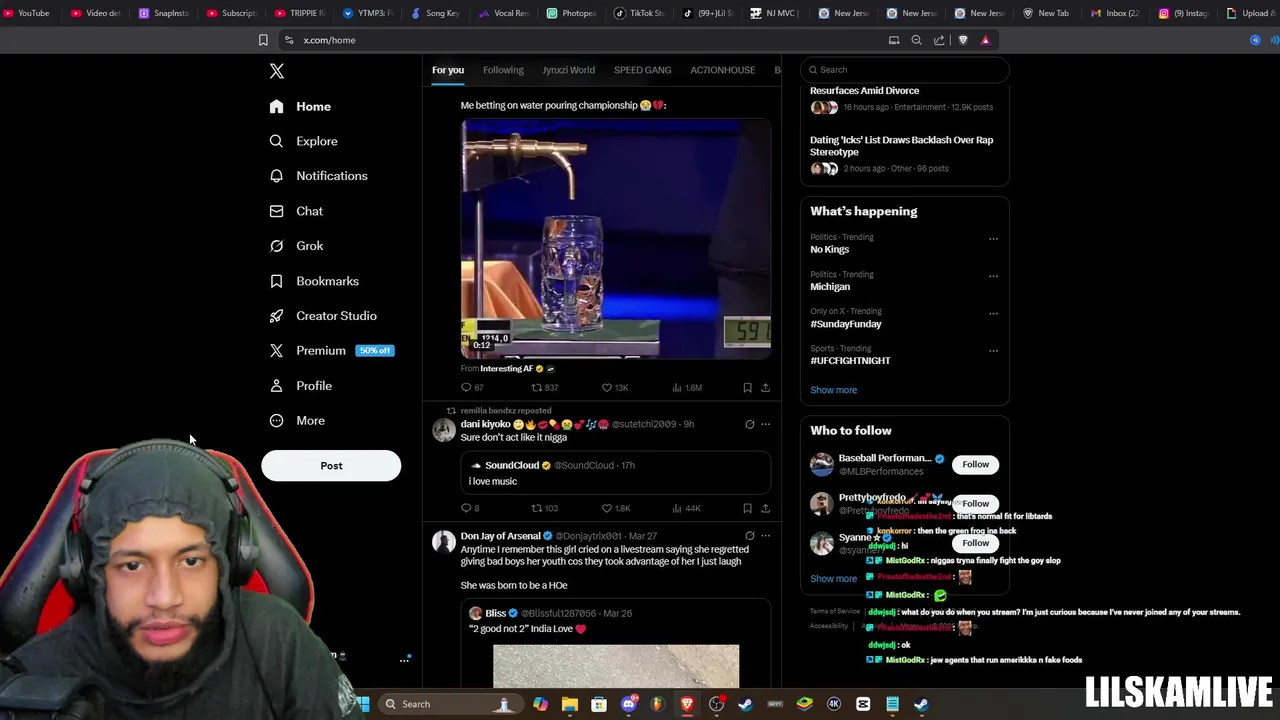Open more options for Michigan trend
Image resolution: width=1280 pixels, height=720 pixels.
click(x=993, y=276)
